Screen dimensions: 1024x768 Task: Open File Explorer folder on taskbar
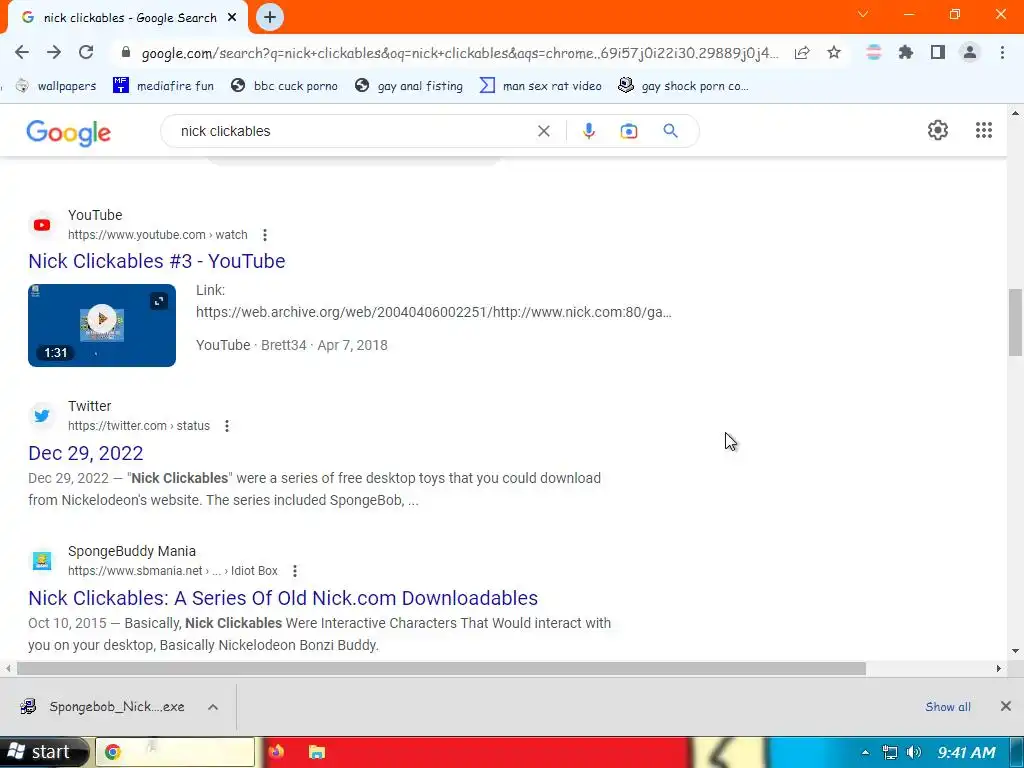click(x=317, y=752)
